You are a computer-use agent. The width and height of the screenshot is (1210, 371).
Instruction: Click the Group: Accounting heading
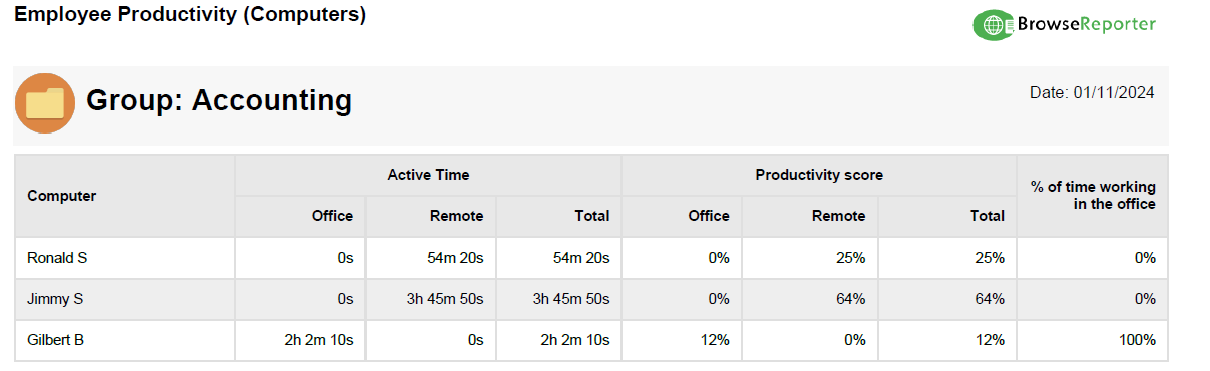[219, 100]
